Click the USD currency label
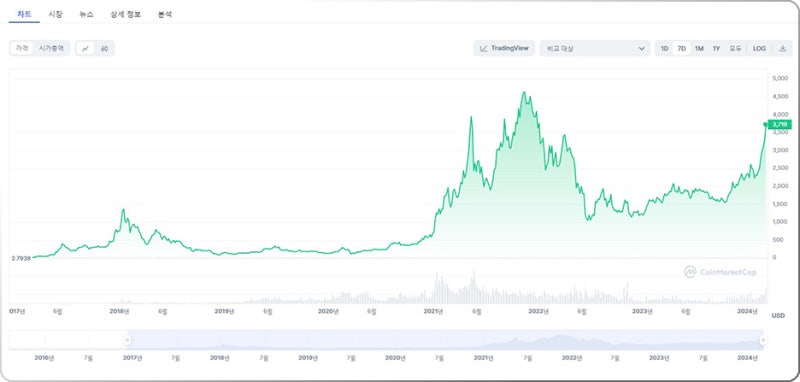The image size is (800, 382). tap(778, 316)
